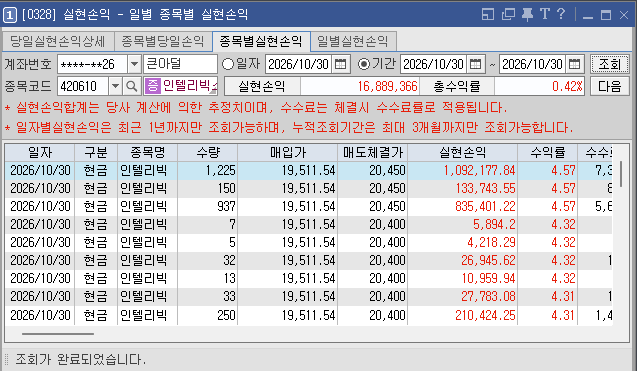Switch to the 당일실현손익상세 tab

point(58,41)
